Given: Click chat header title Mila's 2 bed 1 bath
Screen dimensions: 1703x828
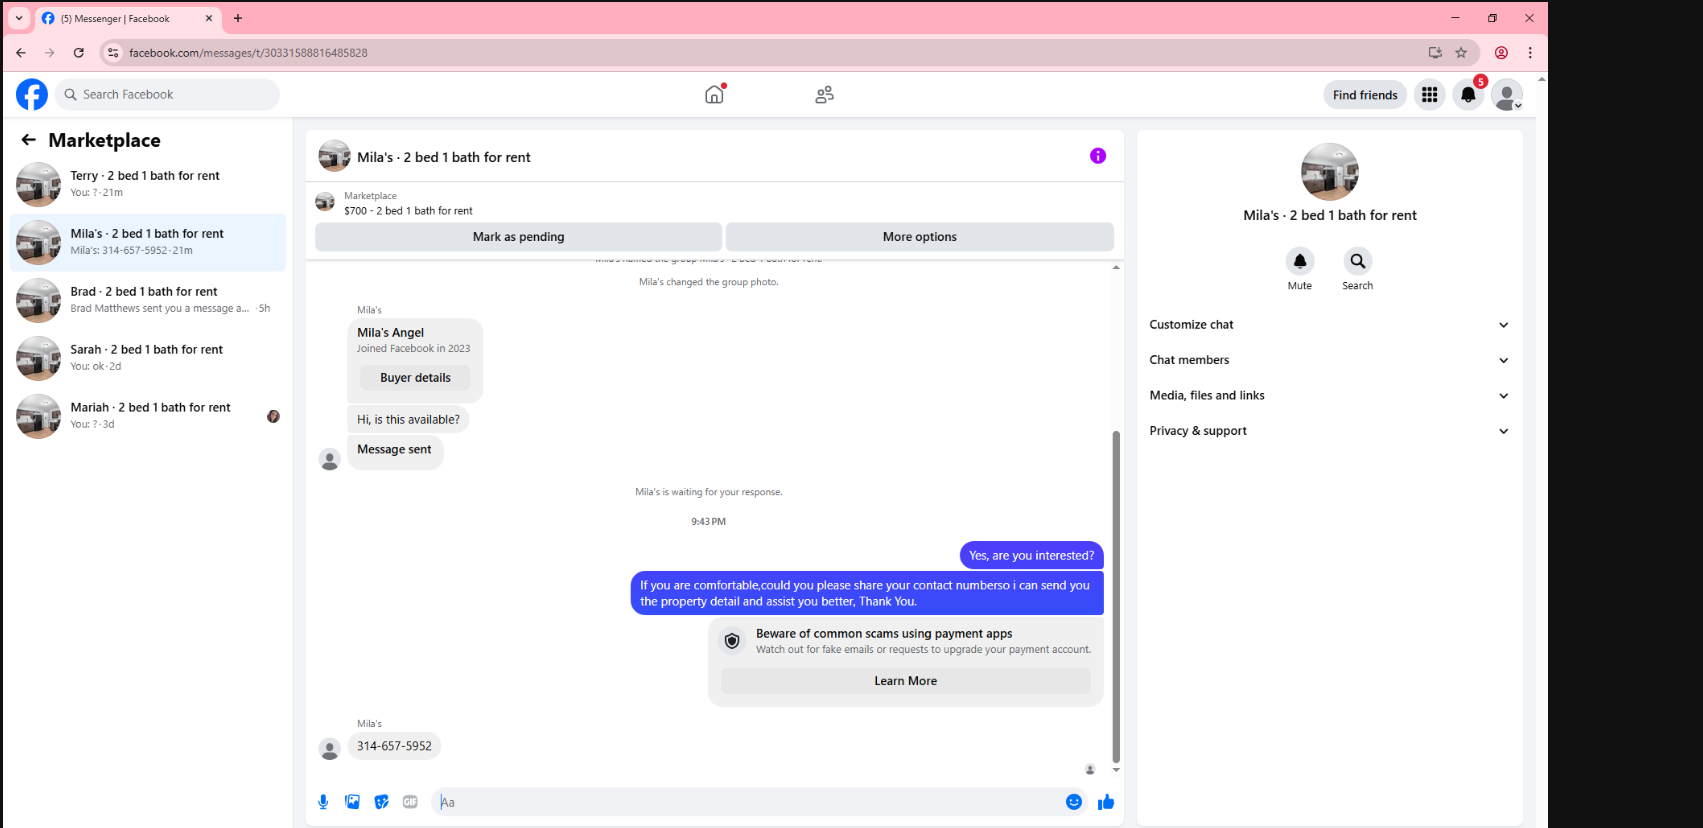Looking at the screenshot, I should [444, 157].
